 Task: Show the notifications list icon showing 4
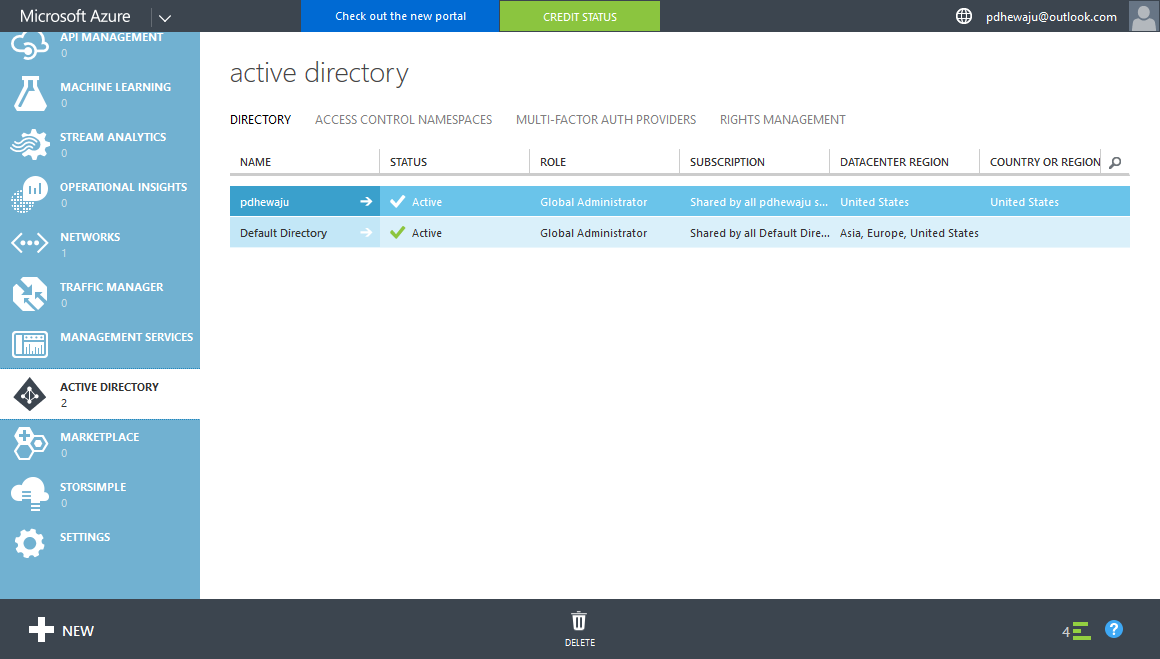[1076, 631]
